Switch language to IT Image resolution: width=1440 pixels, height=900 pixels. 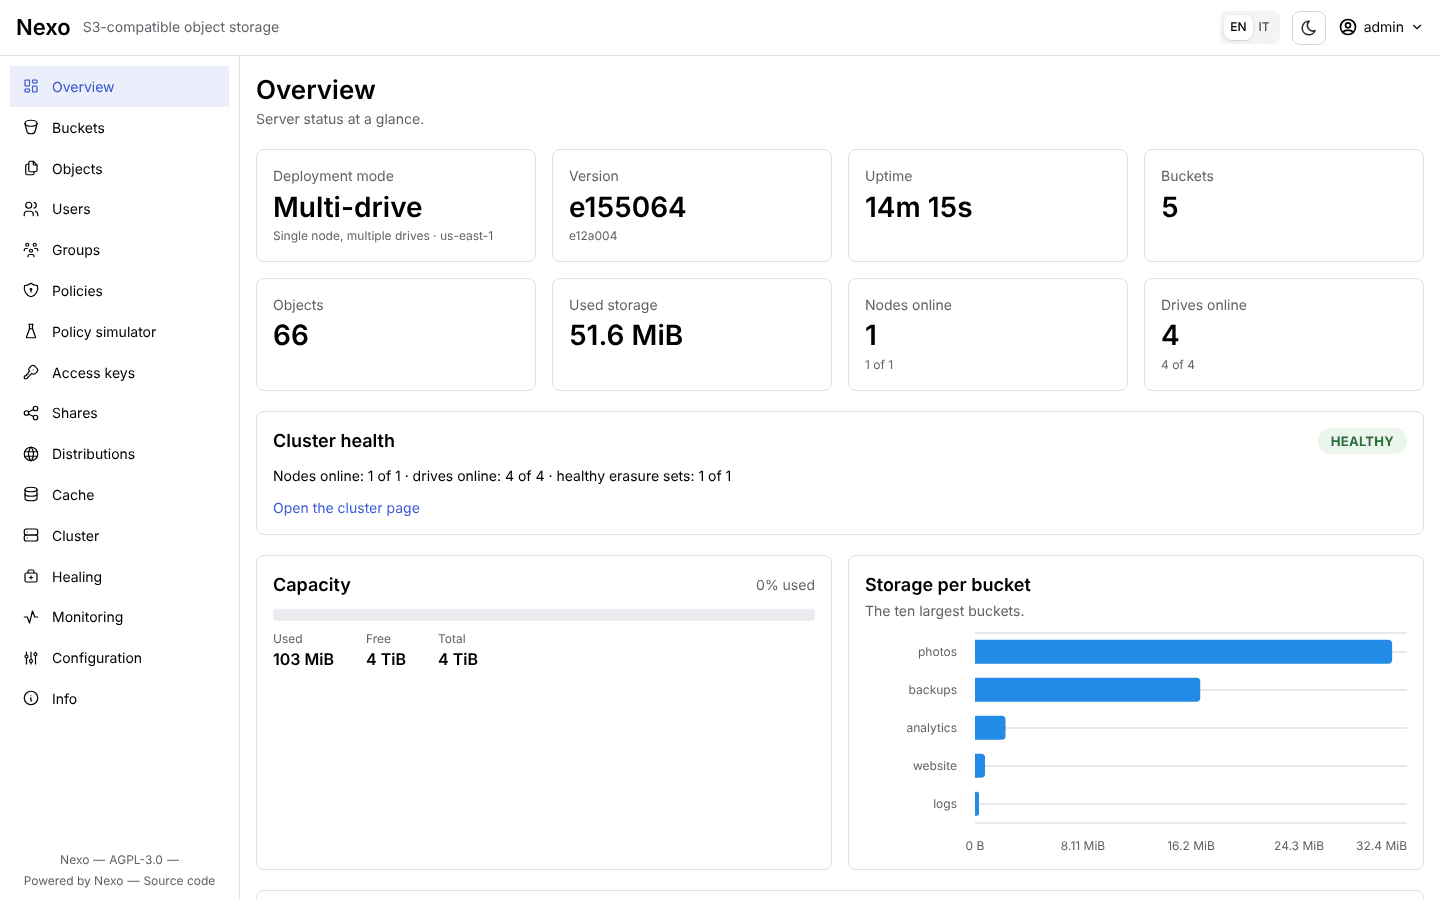coord(1264,27)
